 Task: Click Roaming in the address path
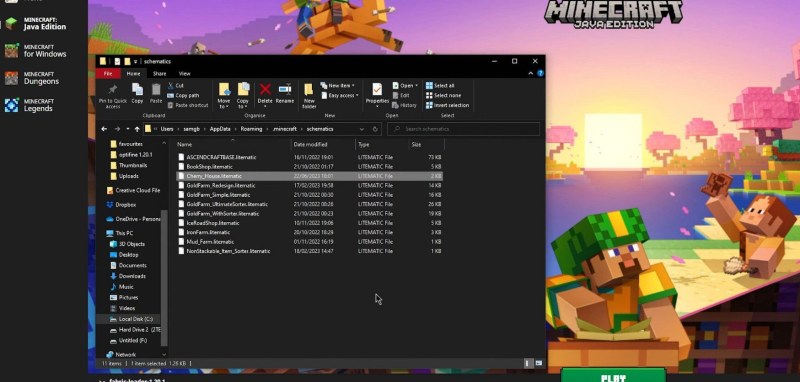[x=251, y=129]
